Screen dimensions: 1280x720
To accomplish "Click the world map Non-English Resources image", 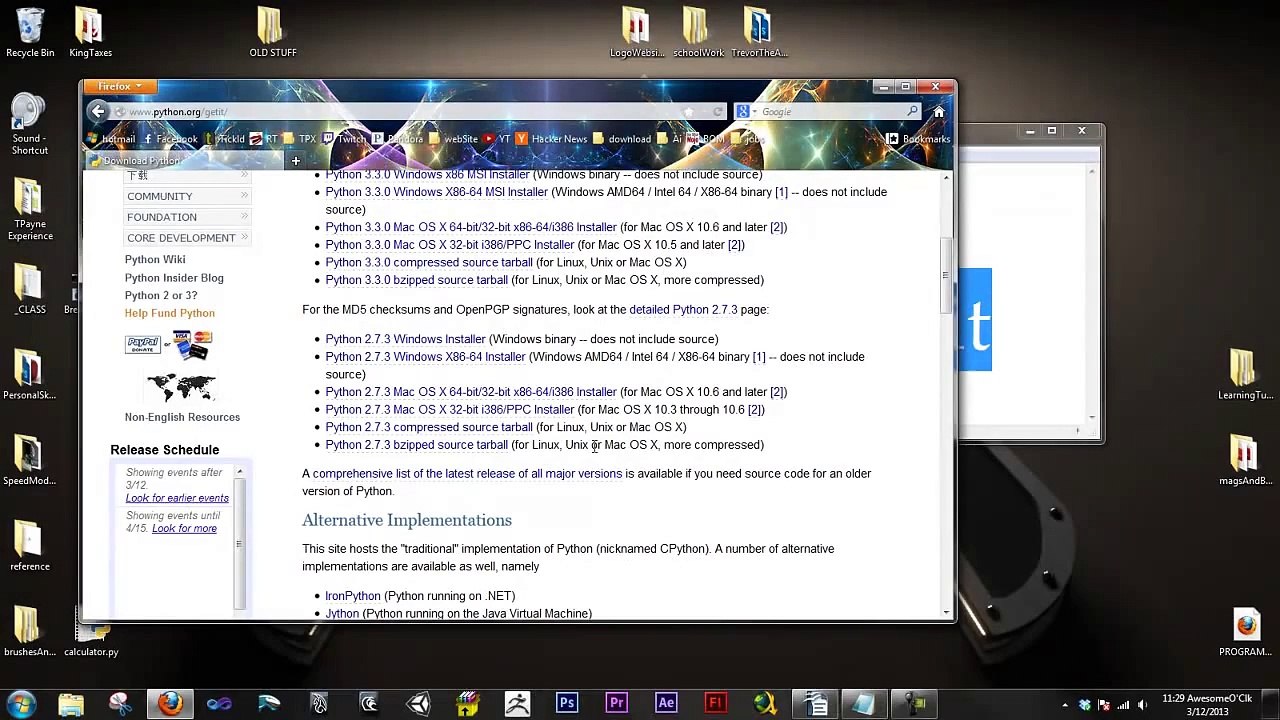I will [x=181, y=386].
